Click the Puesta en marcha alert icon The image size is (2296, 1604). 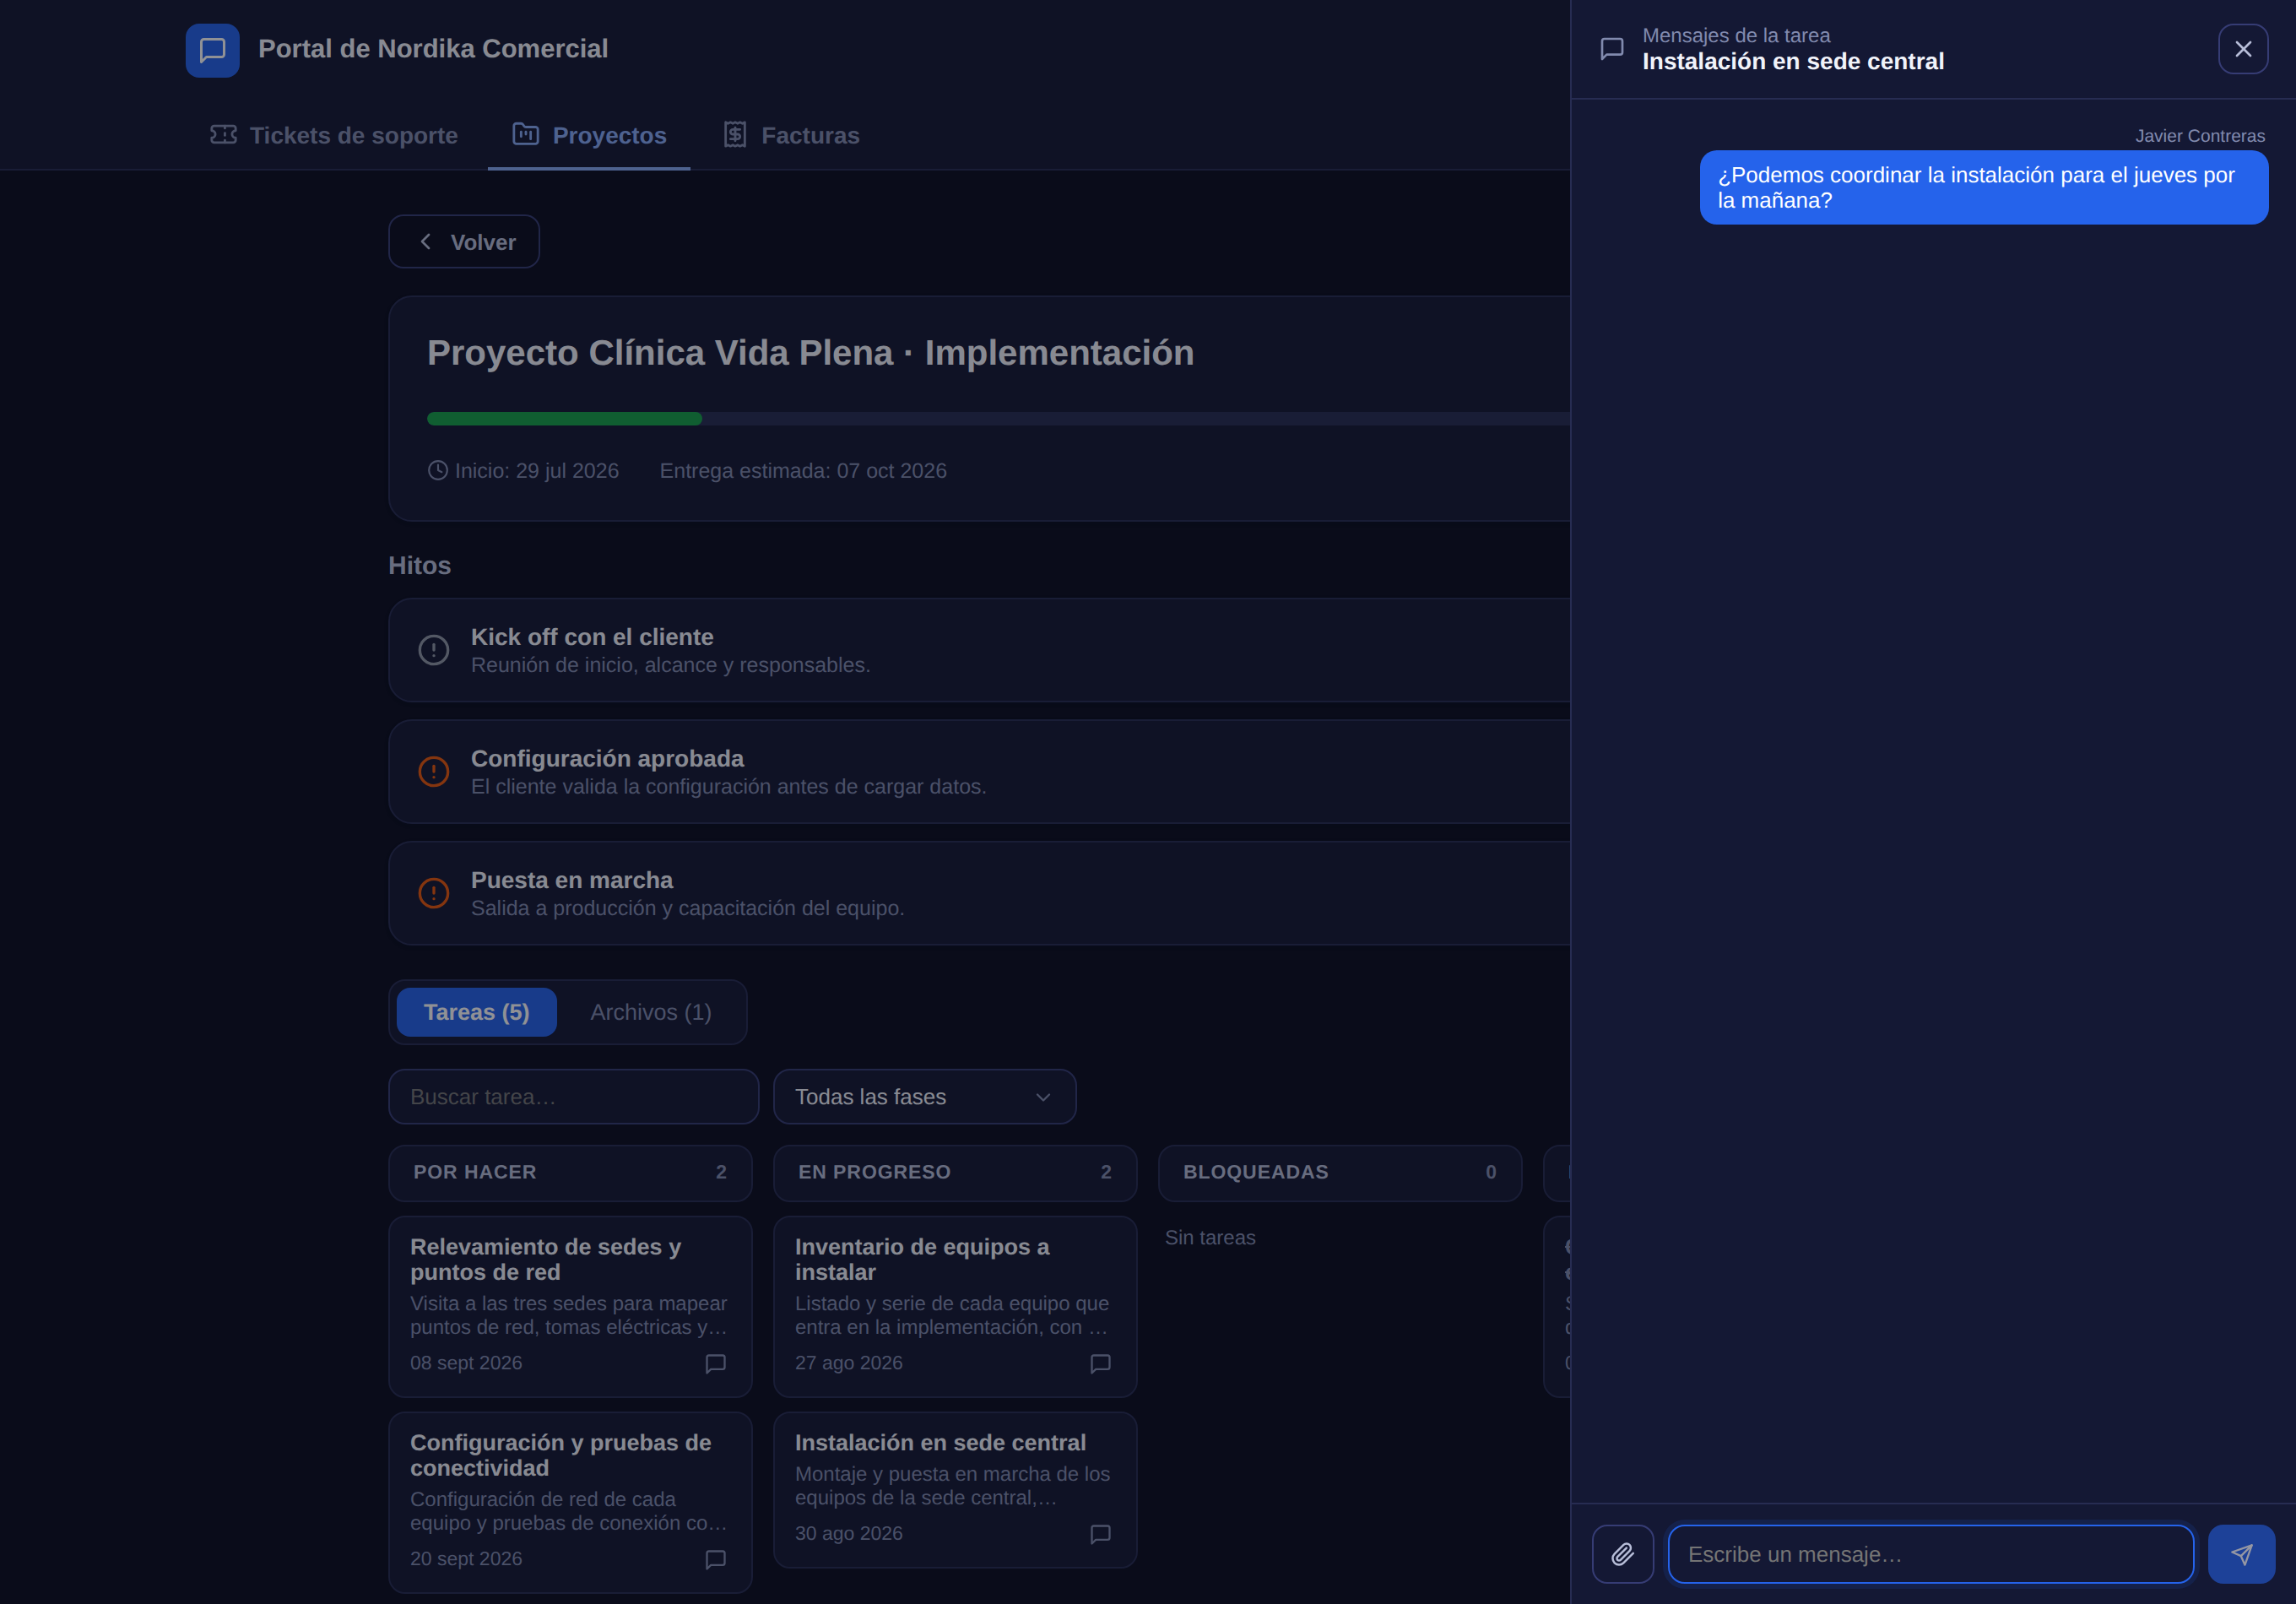click(x=433, y=893)
